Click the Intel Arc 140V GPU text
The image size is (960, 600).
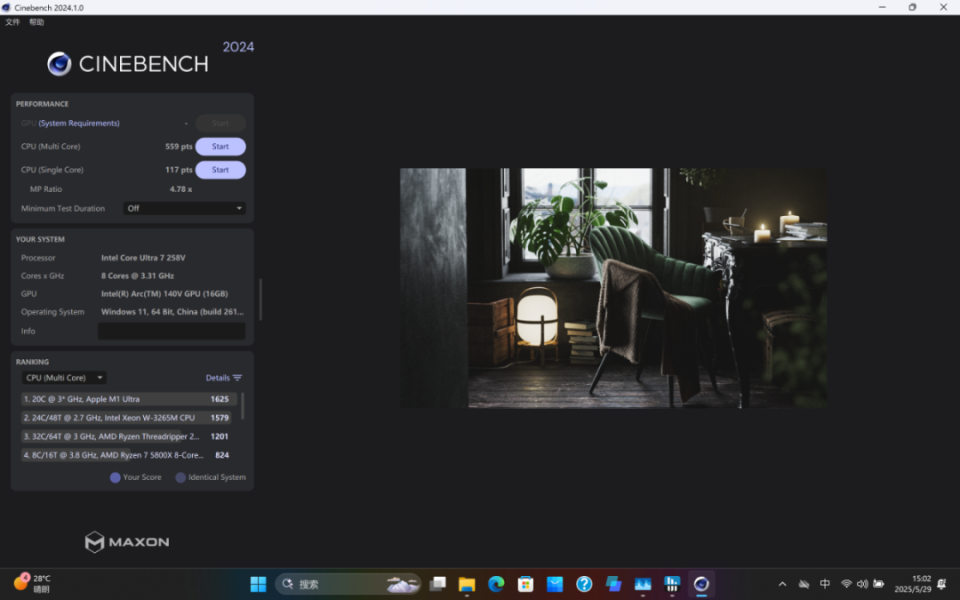(164, 294)
